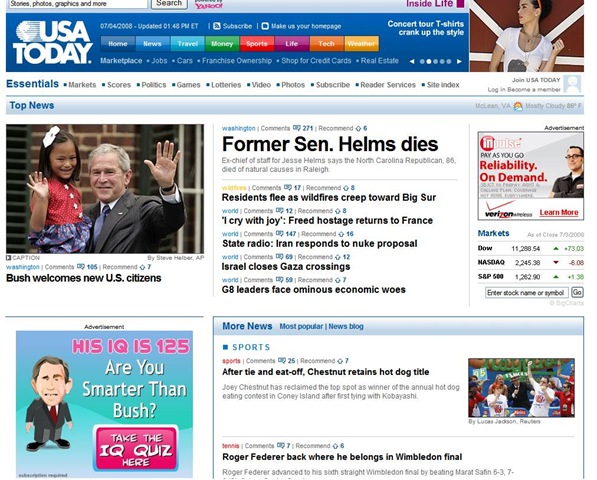Viewport: 597px width, 480px height.
Task: Open the Money tab in navigation bar
Action: [222, 44]
